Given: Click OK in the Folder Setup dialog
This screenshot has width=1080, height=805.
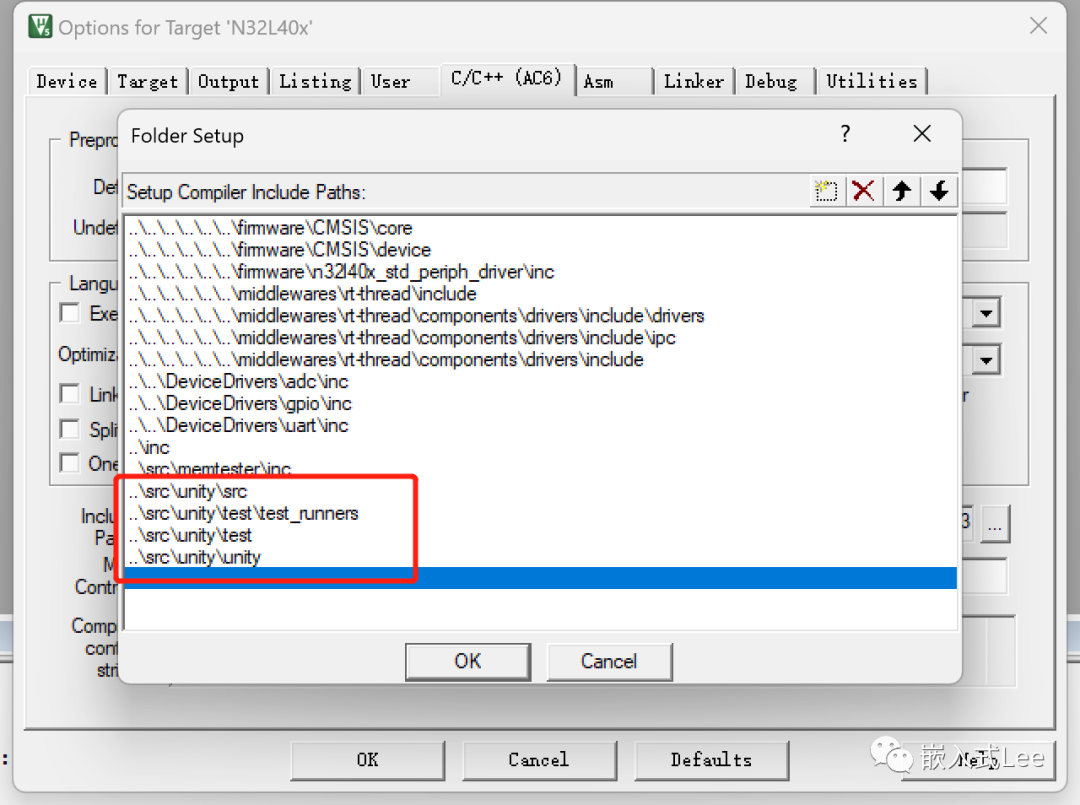Looking at the screenshot, I should pos(468,662).
